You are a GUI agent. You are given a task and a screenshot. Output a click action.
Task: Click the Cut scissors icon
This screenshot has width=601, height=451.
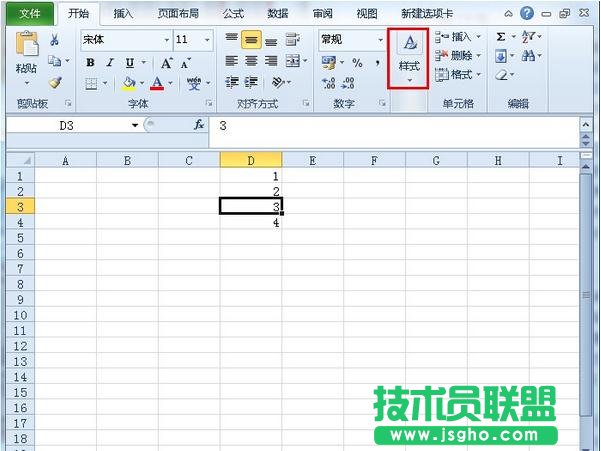(x=55, y=39)
